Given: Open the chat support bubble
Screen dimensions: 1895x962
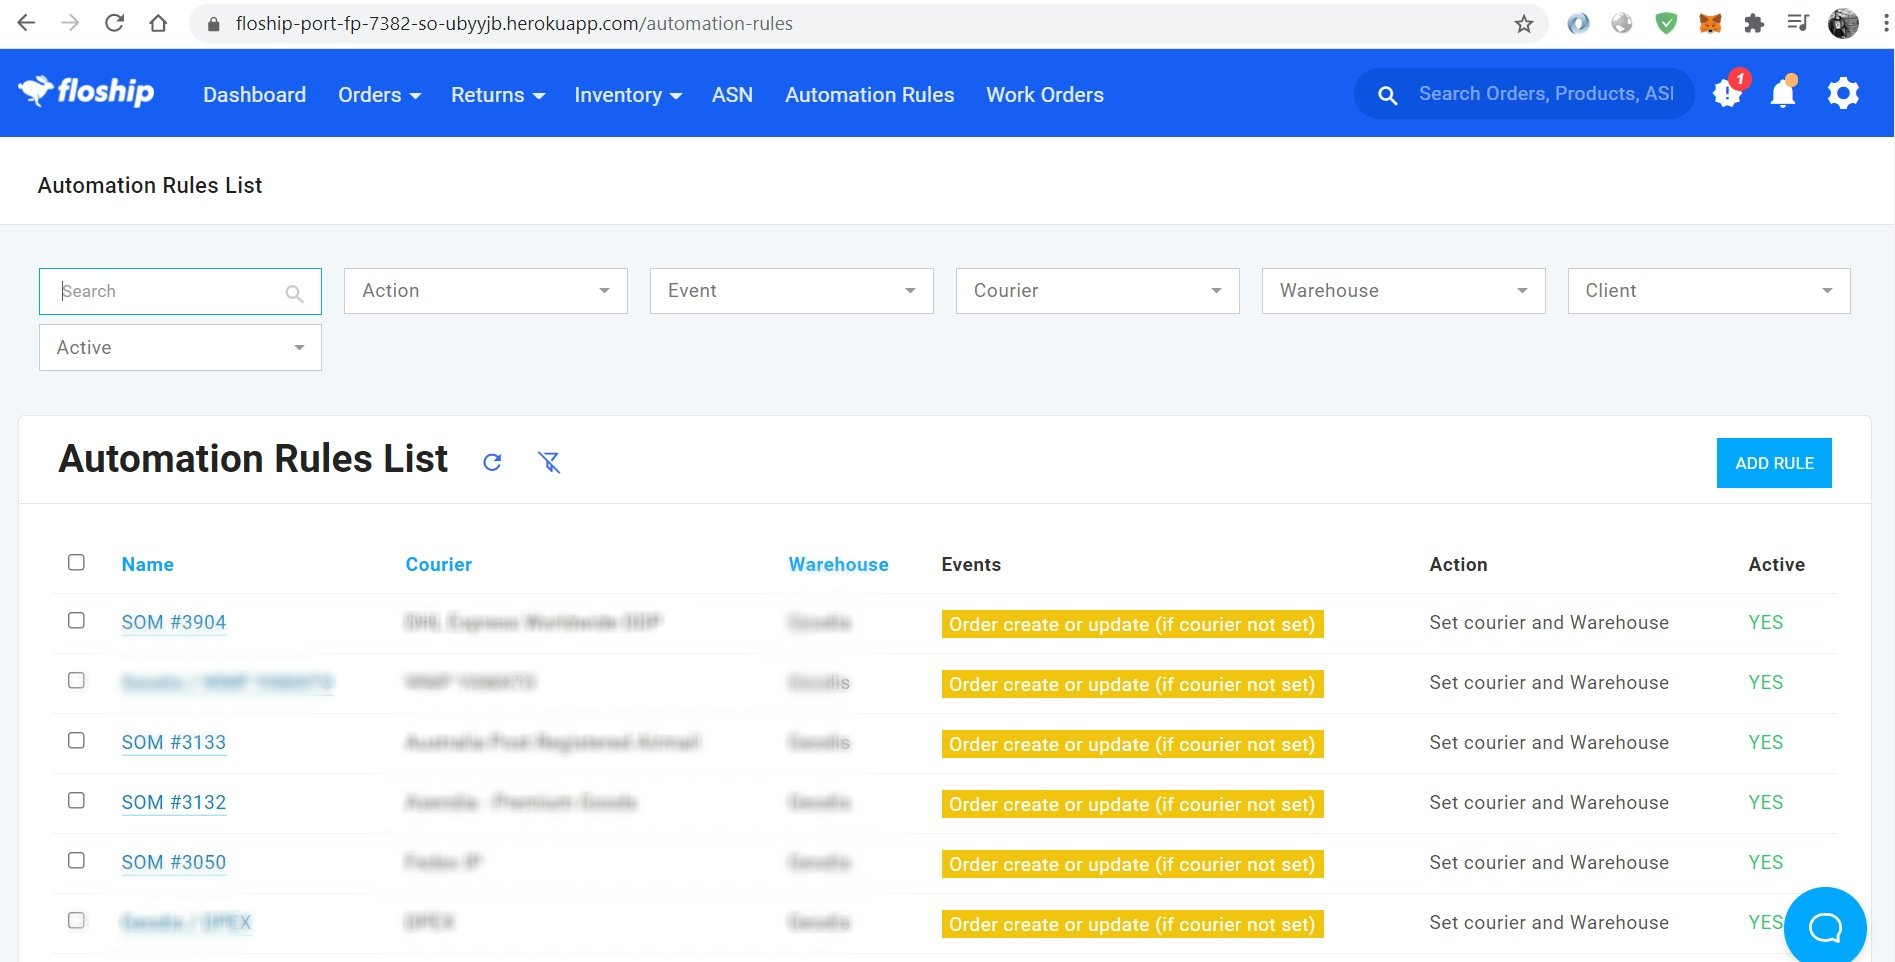Looking at the screenshot, I should [x=1824, y=927].
